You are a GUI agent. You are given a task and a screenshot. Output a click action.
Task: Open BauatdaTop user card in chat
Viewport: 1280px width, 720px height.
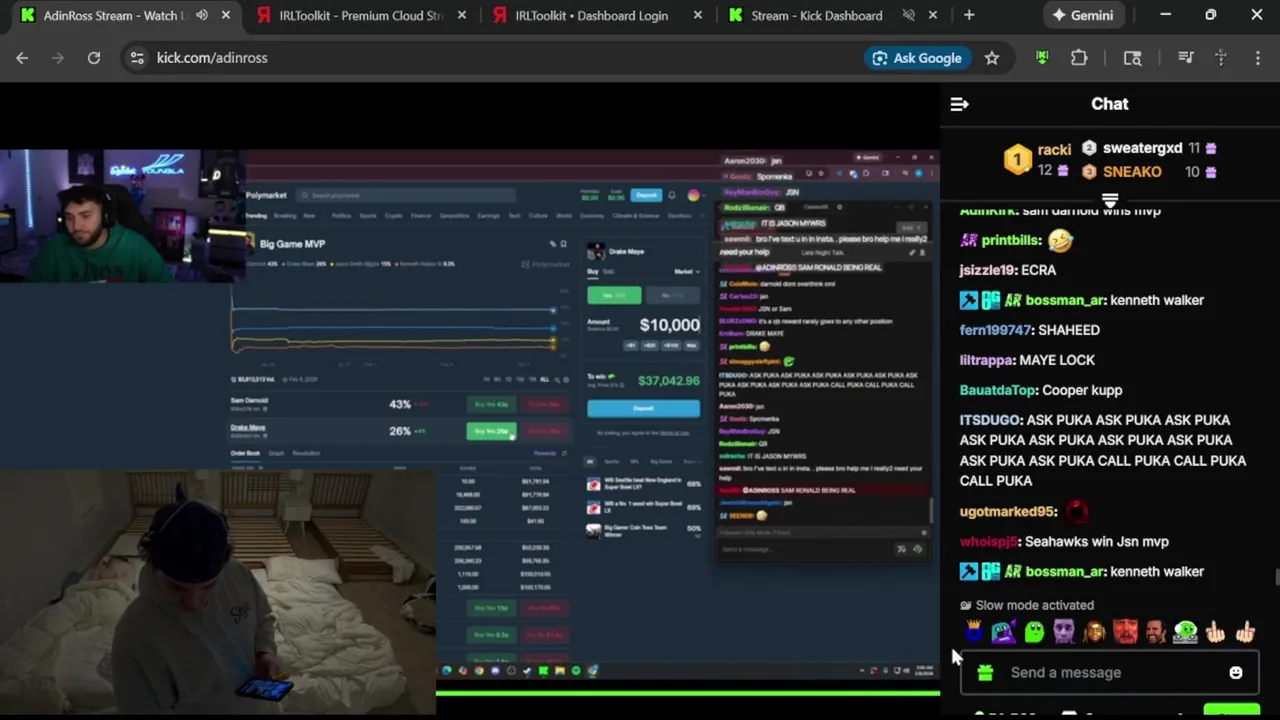click(x=998, y=390)
